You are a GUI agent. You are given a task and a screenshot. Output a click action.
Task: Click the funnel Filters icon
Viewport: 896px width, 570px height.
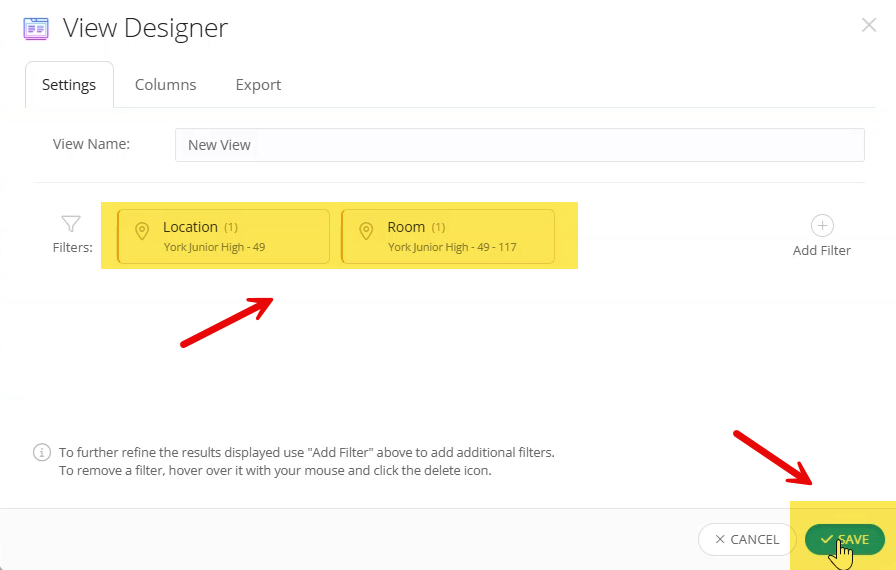pos(71,224)
